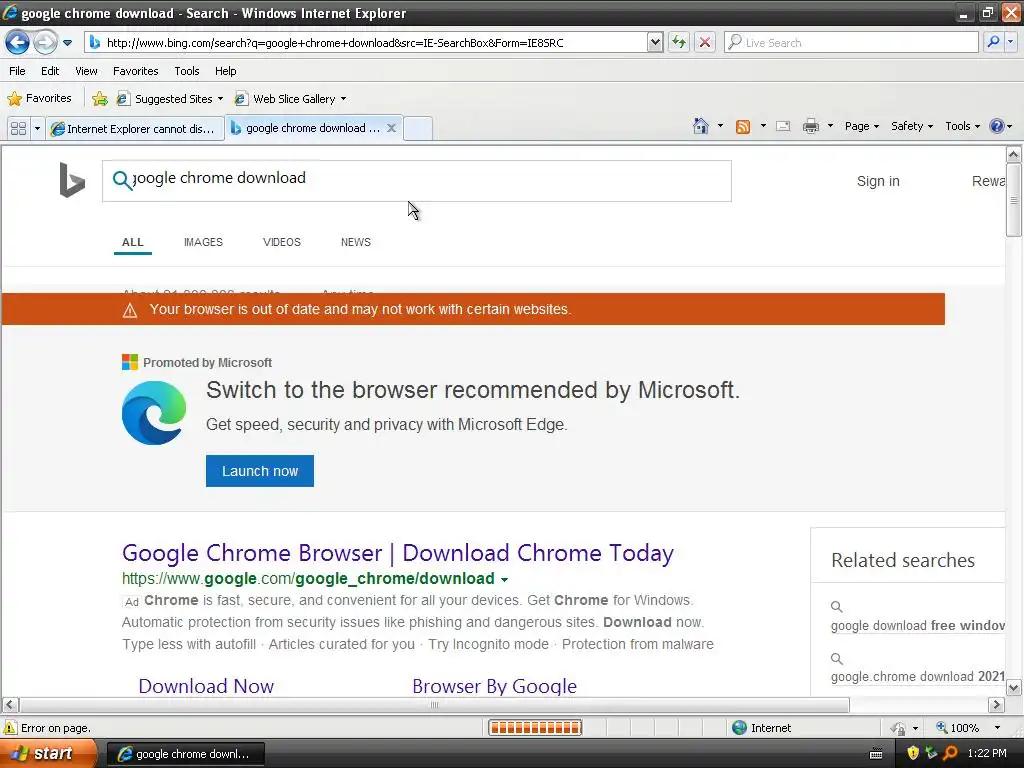
Task: Click the Bing logo
Action: point(72,180)
